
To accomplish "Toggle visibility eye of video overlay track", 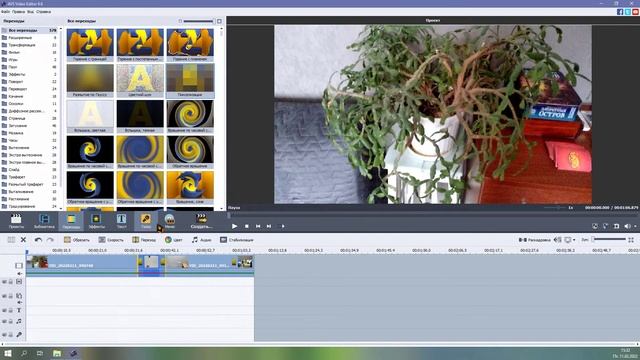I will pyautogui.click(x=4, y=296).
